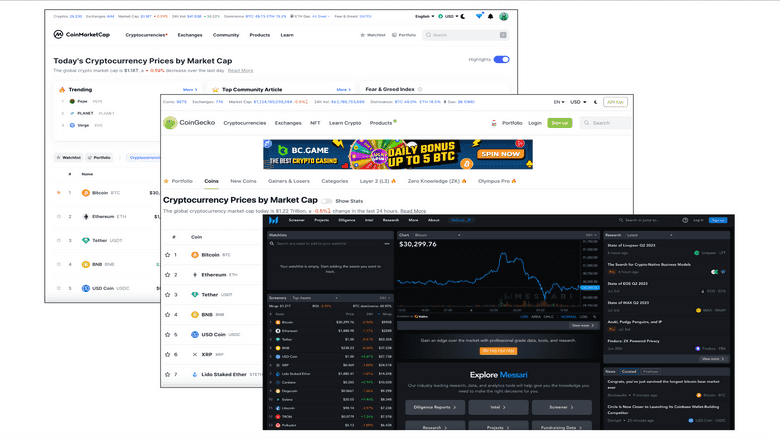Click the green CoinGecko Sign up button

pos(560,123)
